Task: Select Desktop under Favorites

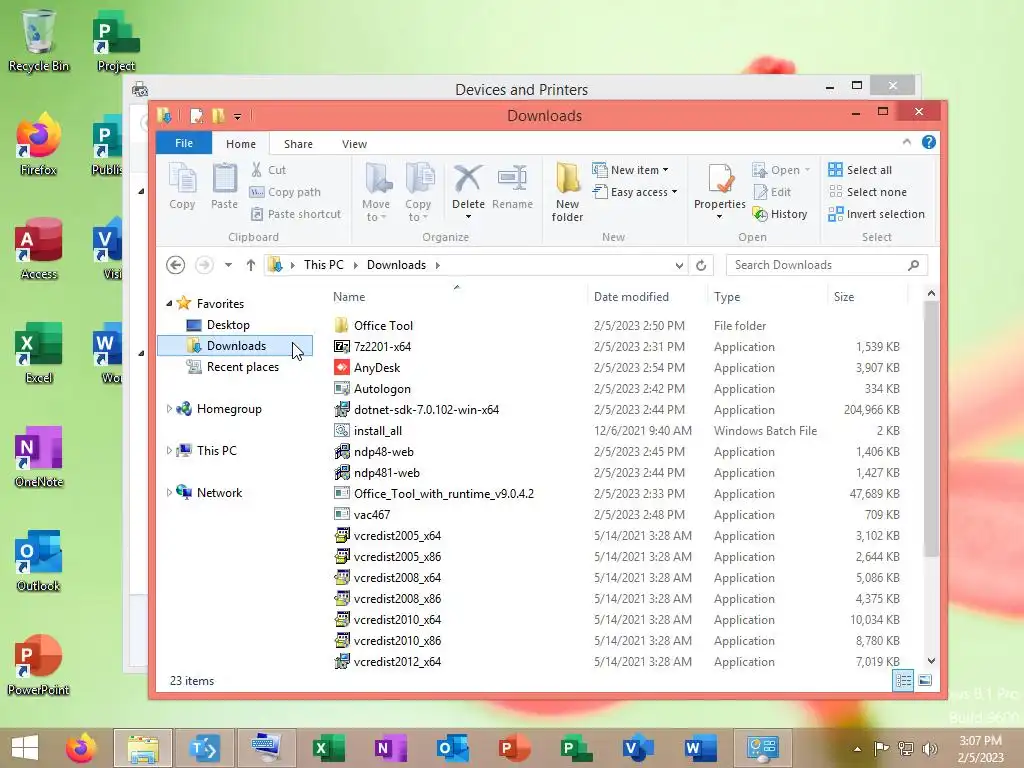Action: pyautogui.click(x=228, y=325)
